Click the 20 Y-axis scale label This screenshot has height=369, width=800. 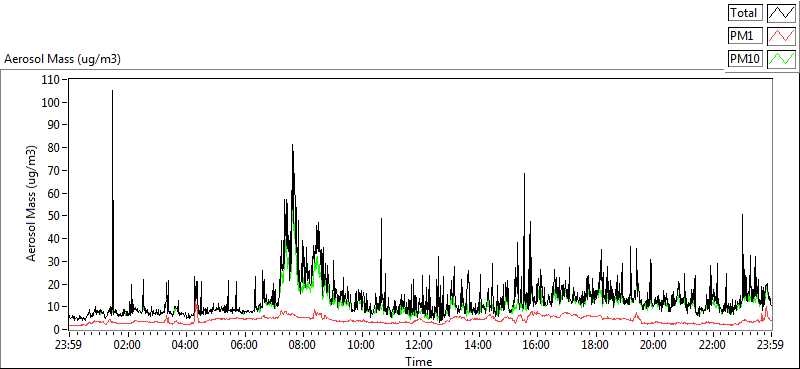coord(55,284)
